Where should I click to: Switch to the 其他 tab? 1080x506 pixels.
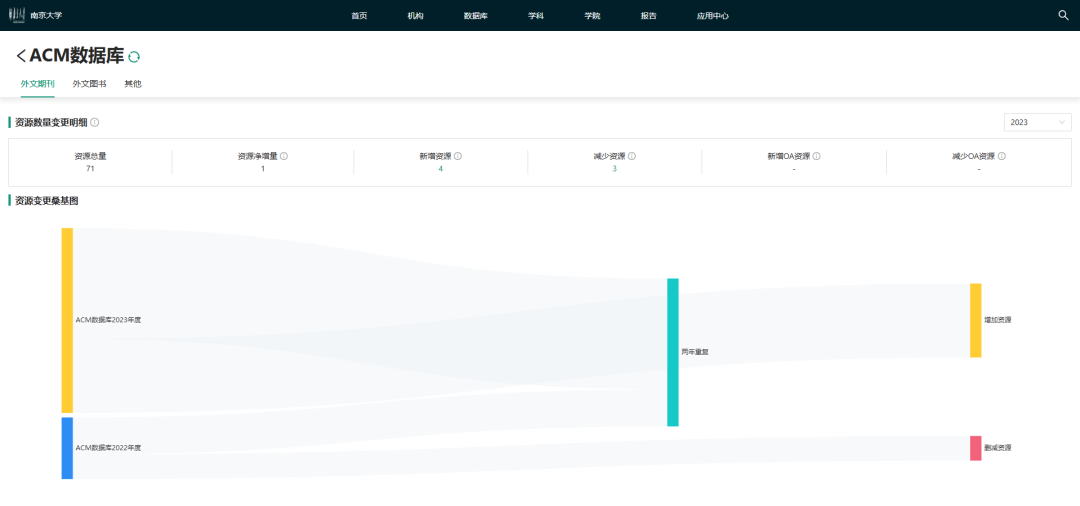pos(133,84)
